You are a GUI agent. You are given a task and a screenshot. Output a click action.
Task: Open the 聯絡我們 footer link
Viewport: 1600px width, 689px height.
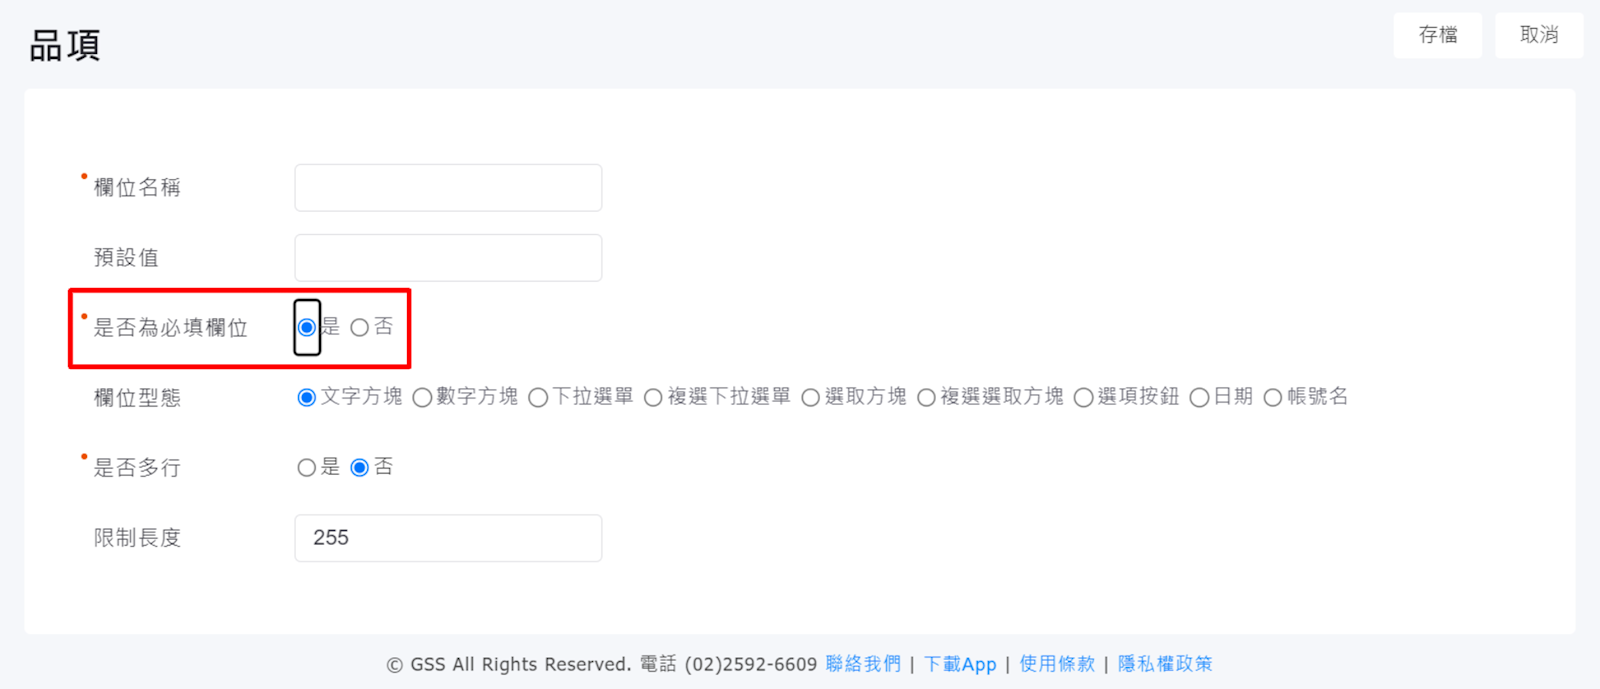[x=863, y=664]
